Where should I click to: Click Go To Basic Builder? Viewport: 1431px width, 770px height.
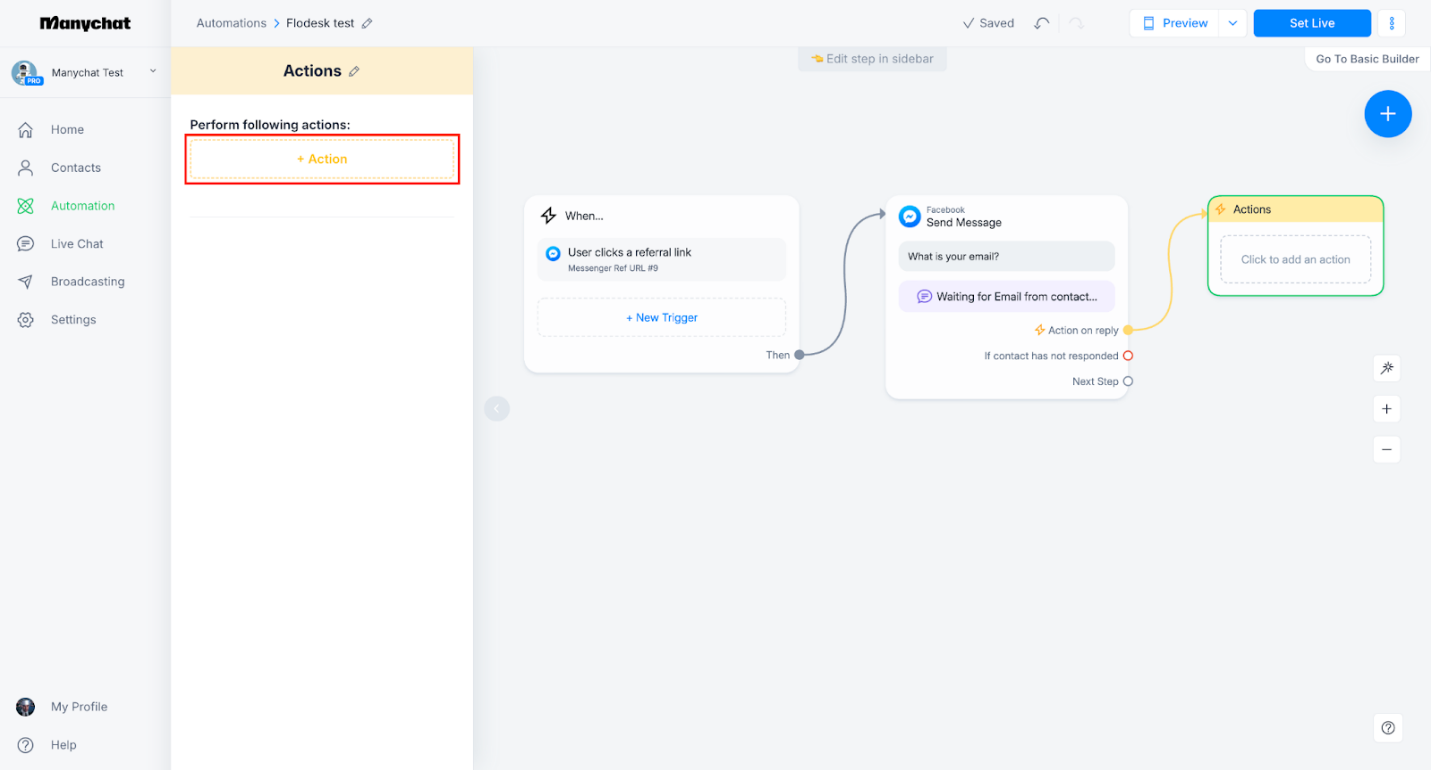1367,59
